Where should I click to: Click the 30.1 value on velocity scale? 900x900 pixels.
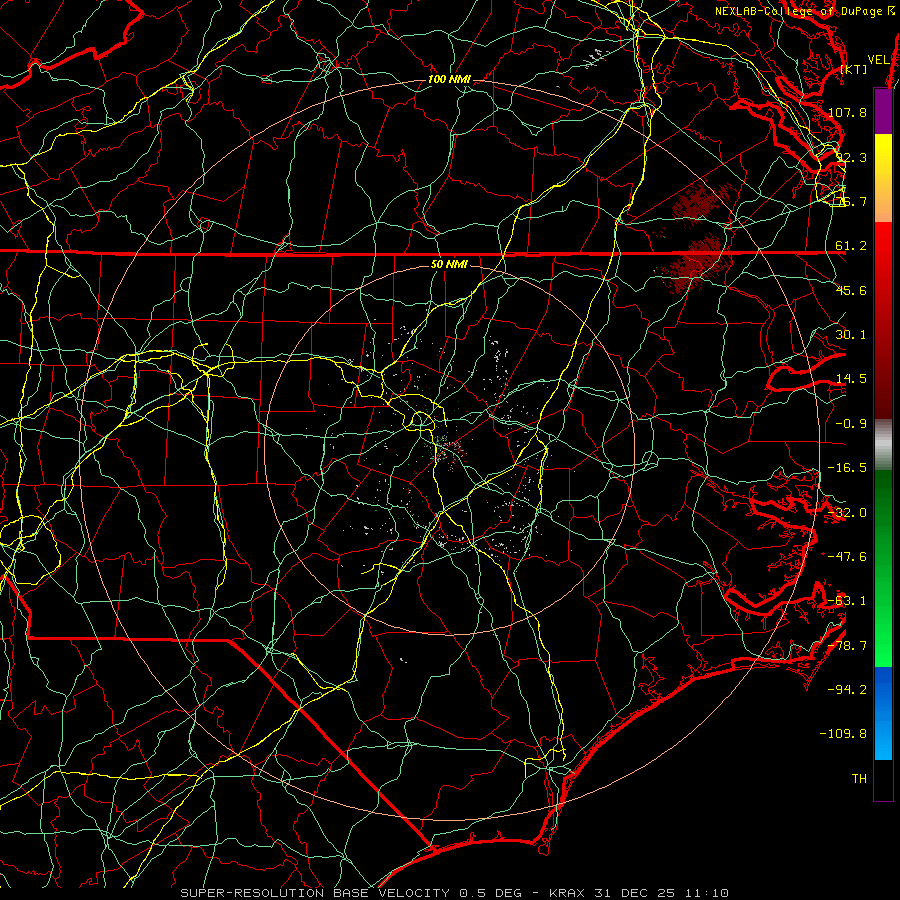coord(851,335)
